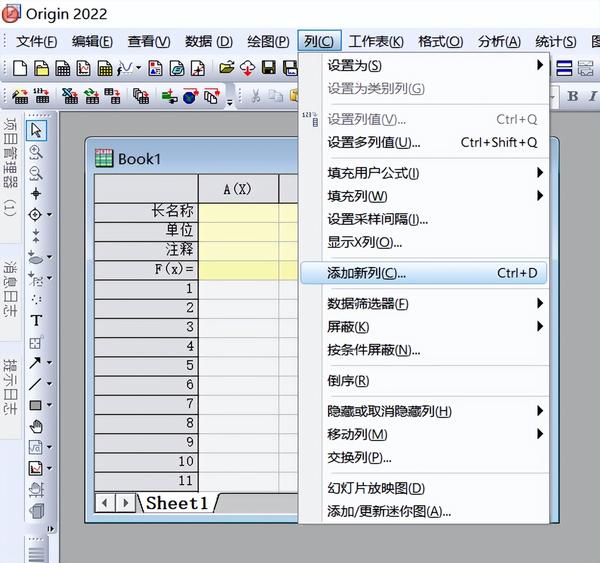Save the project with the floppy icon

[x=269, y=69]
